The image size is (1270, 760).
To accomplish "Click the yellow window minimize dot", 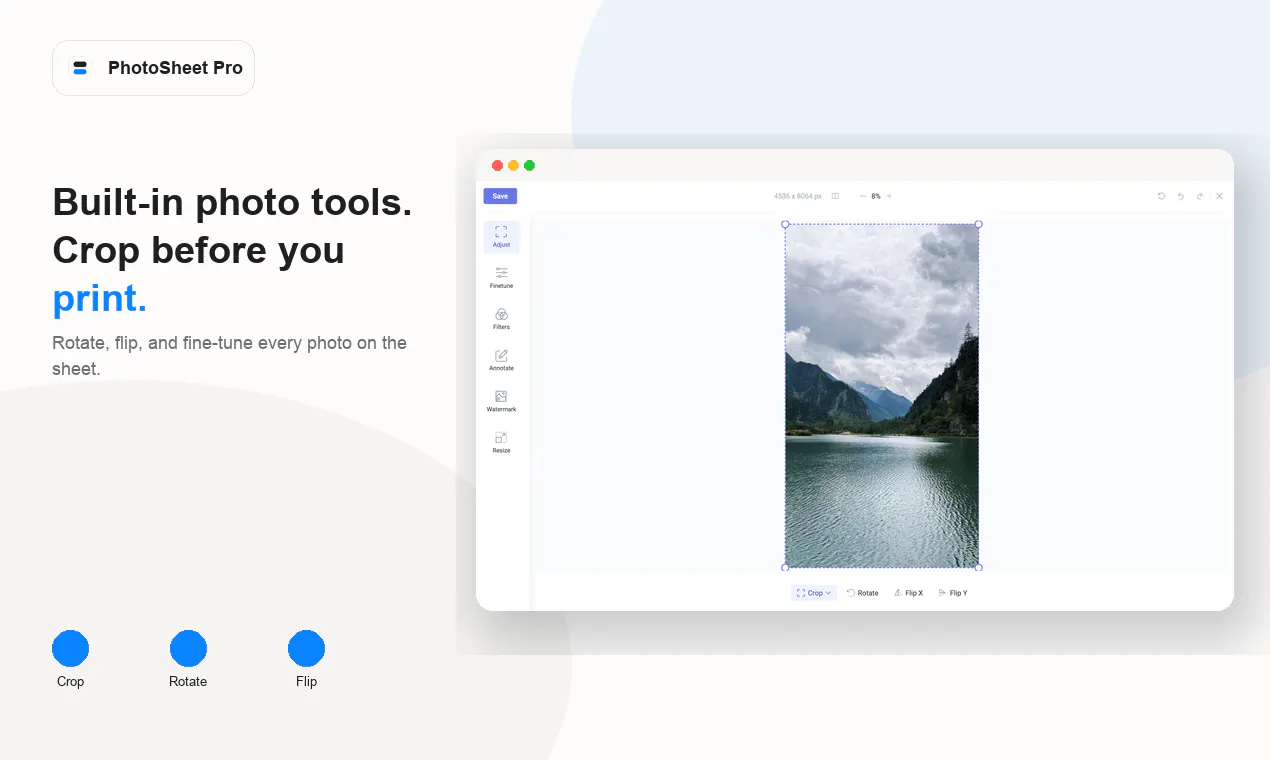I will point(513,165).
